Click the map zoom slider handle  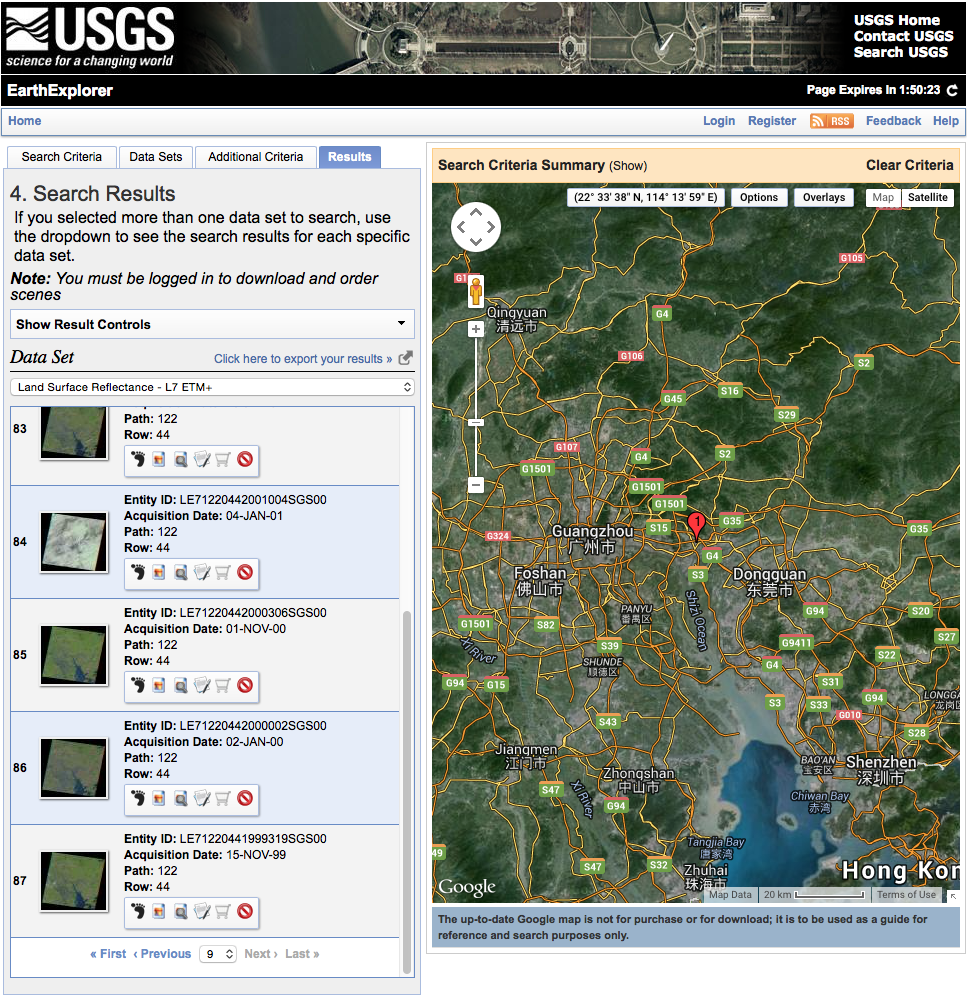(x=476, y=422)
